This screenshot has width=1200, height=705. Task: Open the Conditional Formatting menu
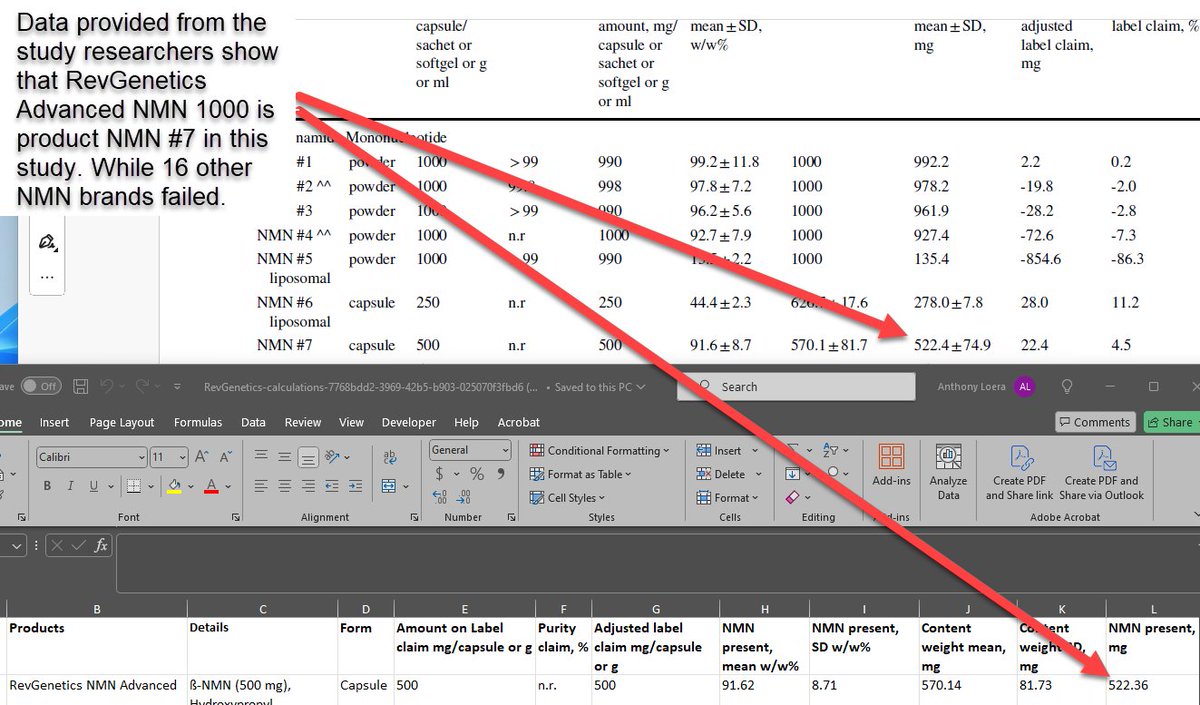(x=602, y=450)
